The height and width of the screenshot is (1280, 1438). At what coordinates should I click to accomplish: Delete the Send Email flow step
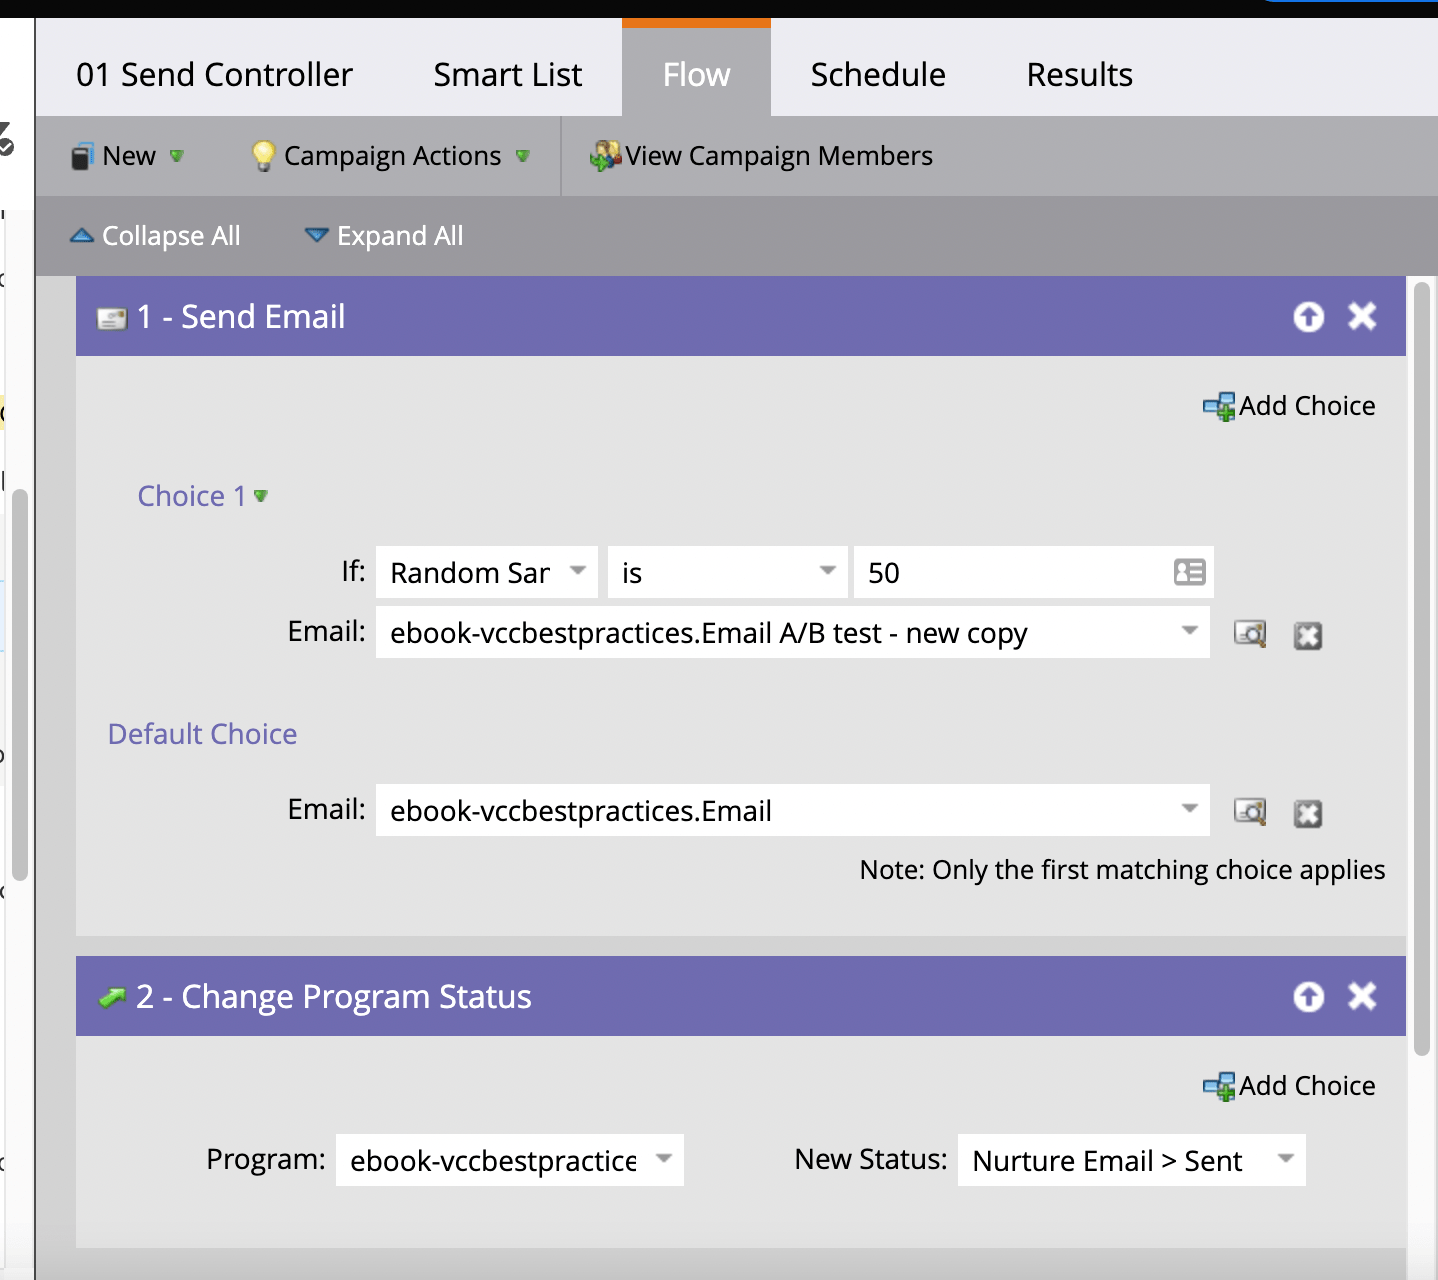pyautogui.click(x=1362, y=317)
